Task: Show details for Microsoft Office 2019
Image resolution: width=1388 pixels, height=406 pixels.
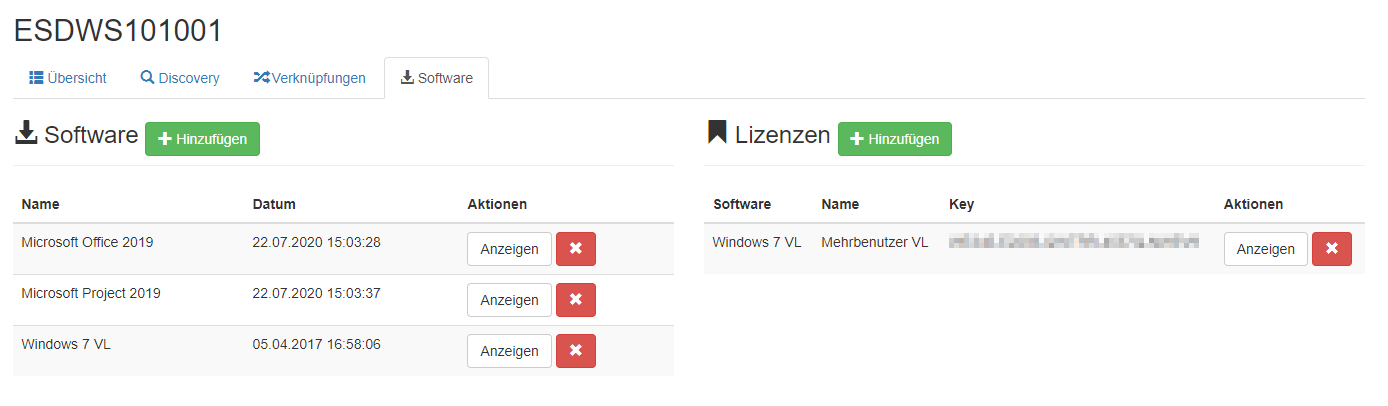Action: click(509, 249)
